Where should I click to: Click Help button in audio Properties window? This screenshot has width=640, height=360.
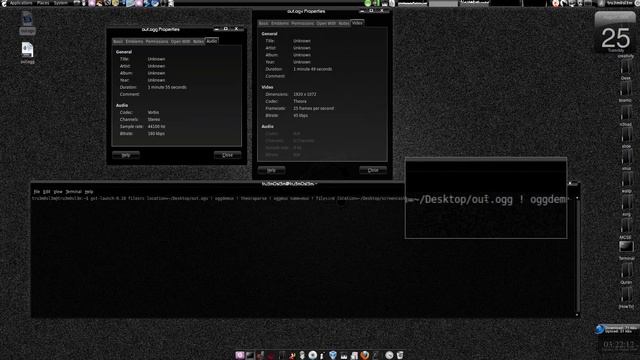tap(126, 155)
